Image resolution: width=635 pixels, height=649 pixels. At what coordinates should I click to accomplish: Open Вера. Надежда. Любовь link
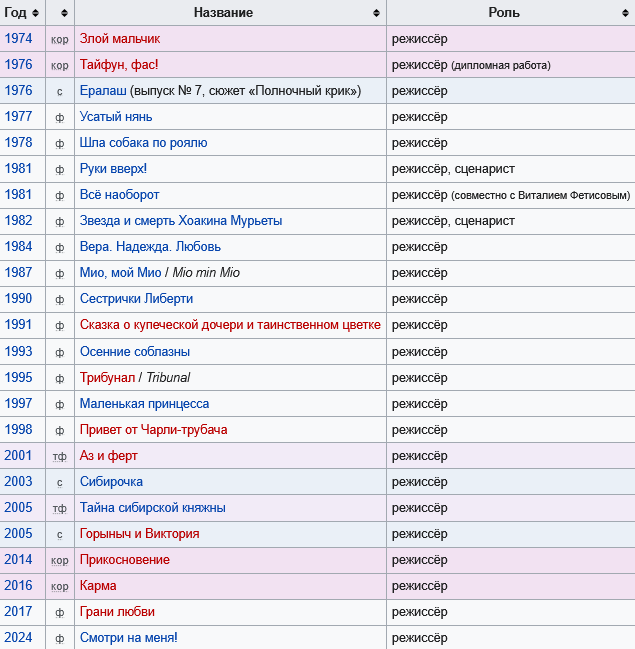coord(150,247)
